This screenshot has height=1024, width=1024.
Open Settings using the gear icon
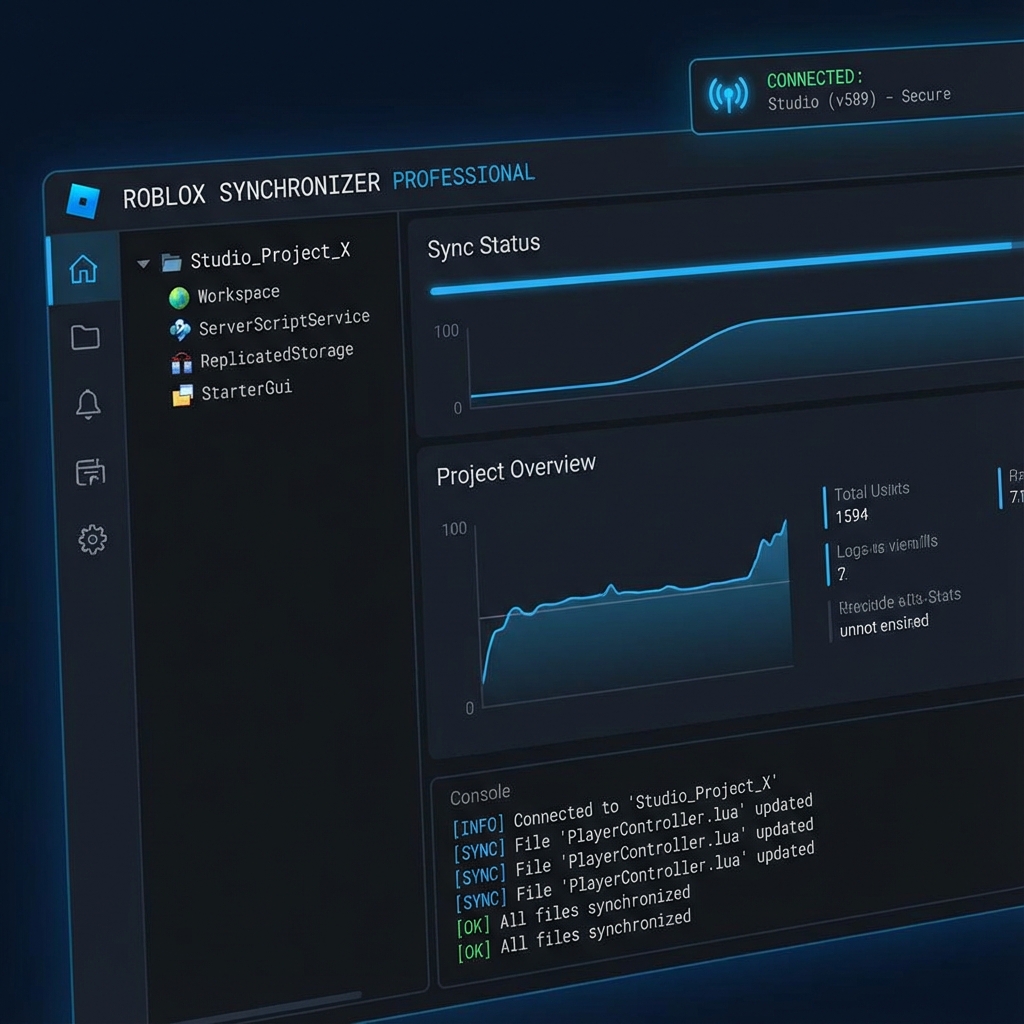91,539
